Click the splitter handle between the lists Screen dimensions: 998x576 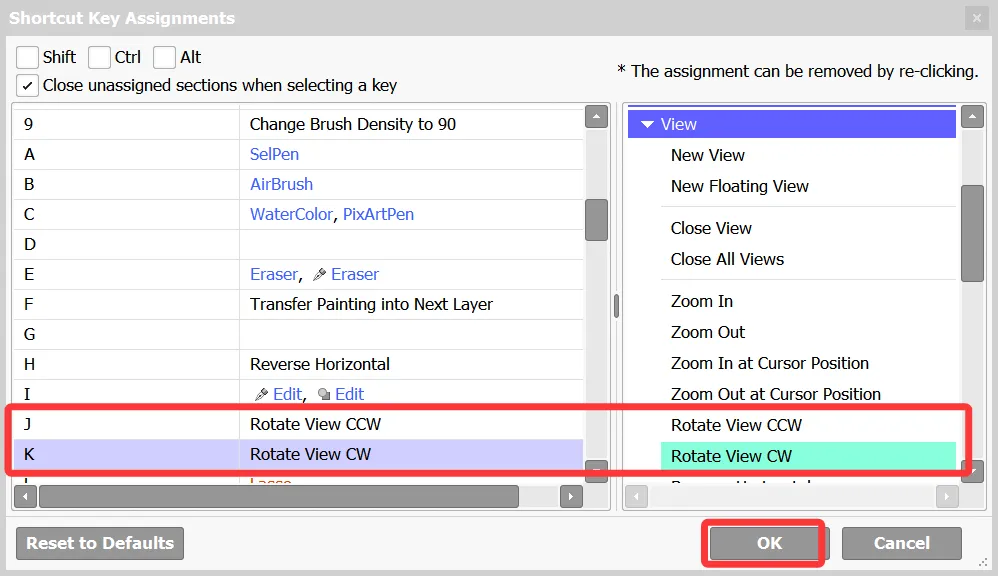616,306
